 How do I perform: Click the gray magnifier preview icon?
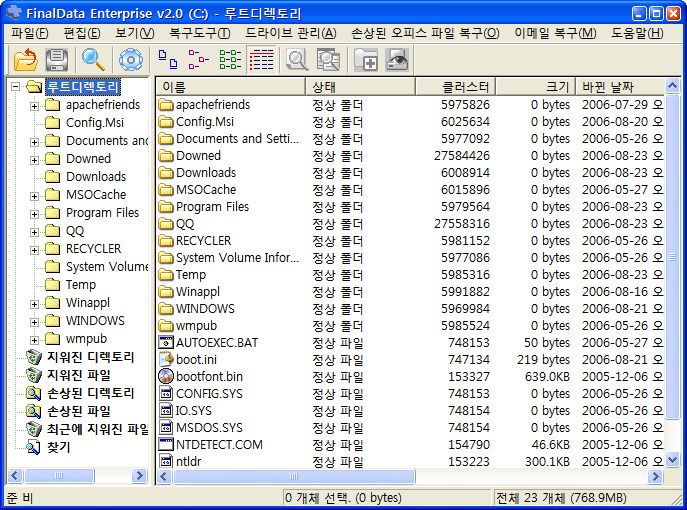[297, 60]
